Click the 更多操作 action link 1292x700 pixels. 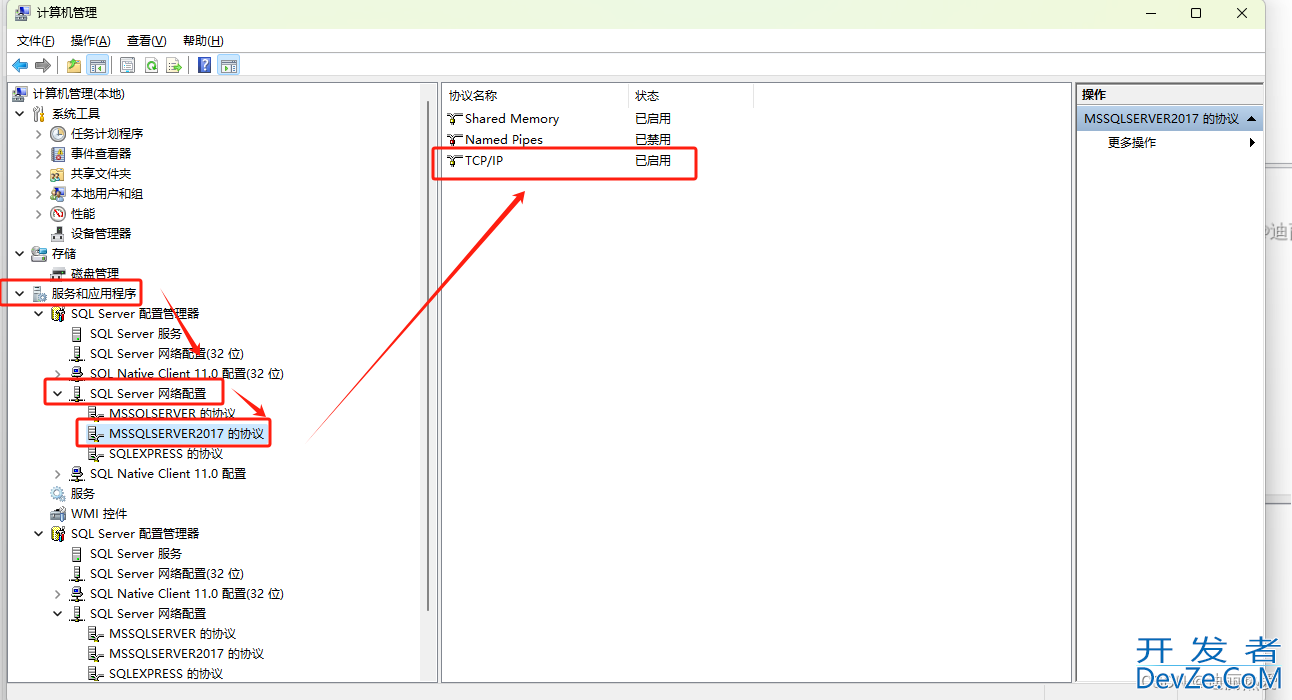click(x=1132, y=142)
